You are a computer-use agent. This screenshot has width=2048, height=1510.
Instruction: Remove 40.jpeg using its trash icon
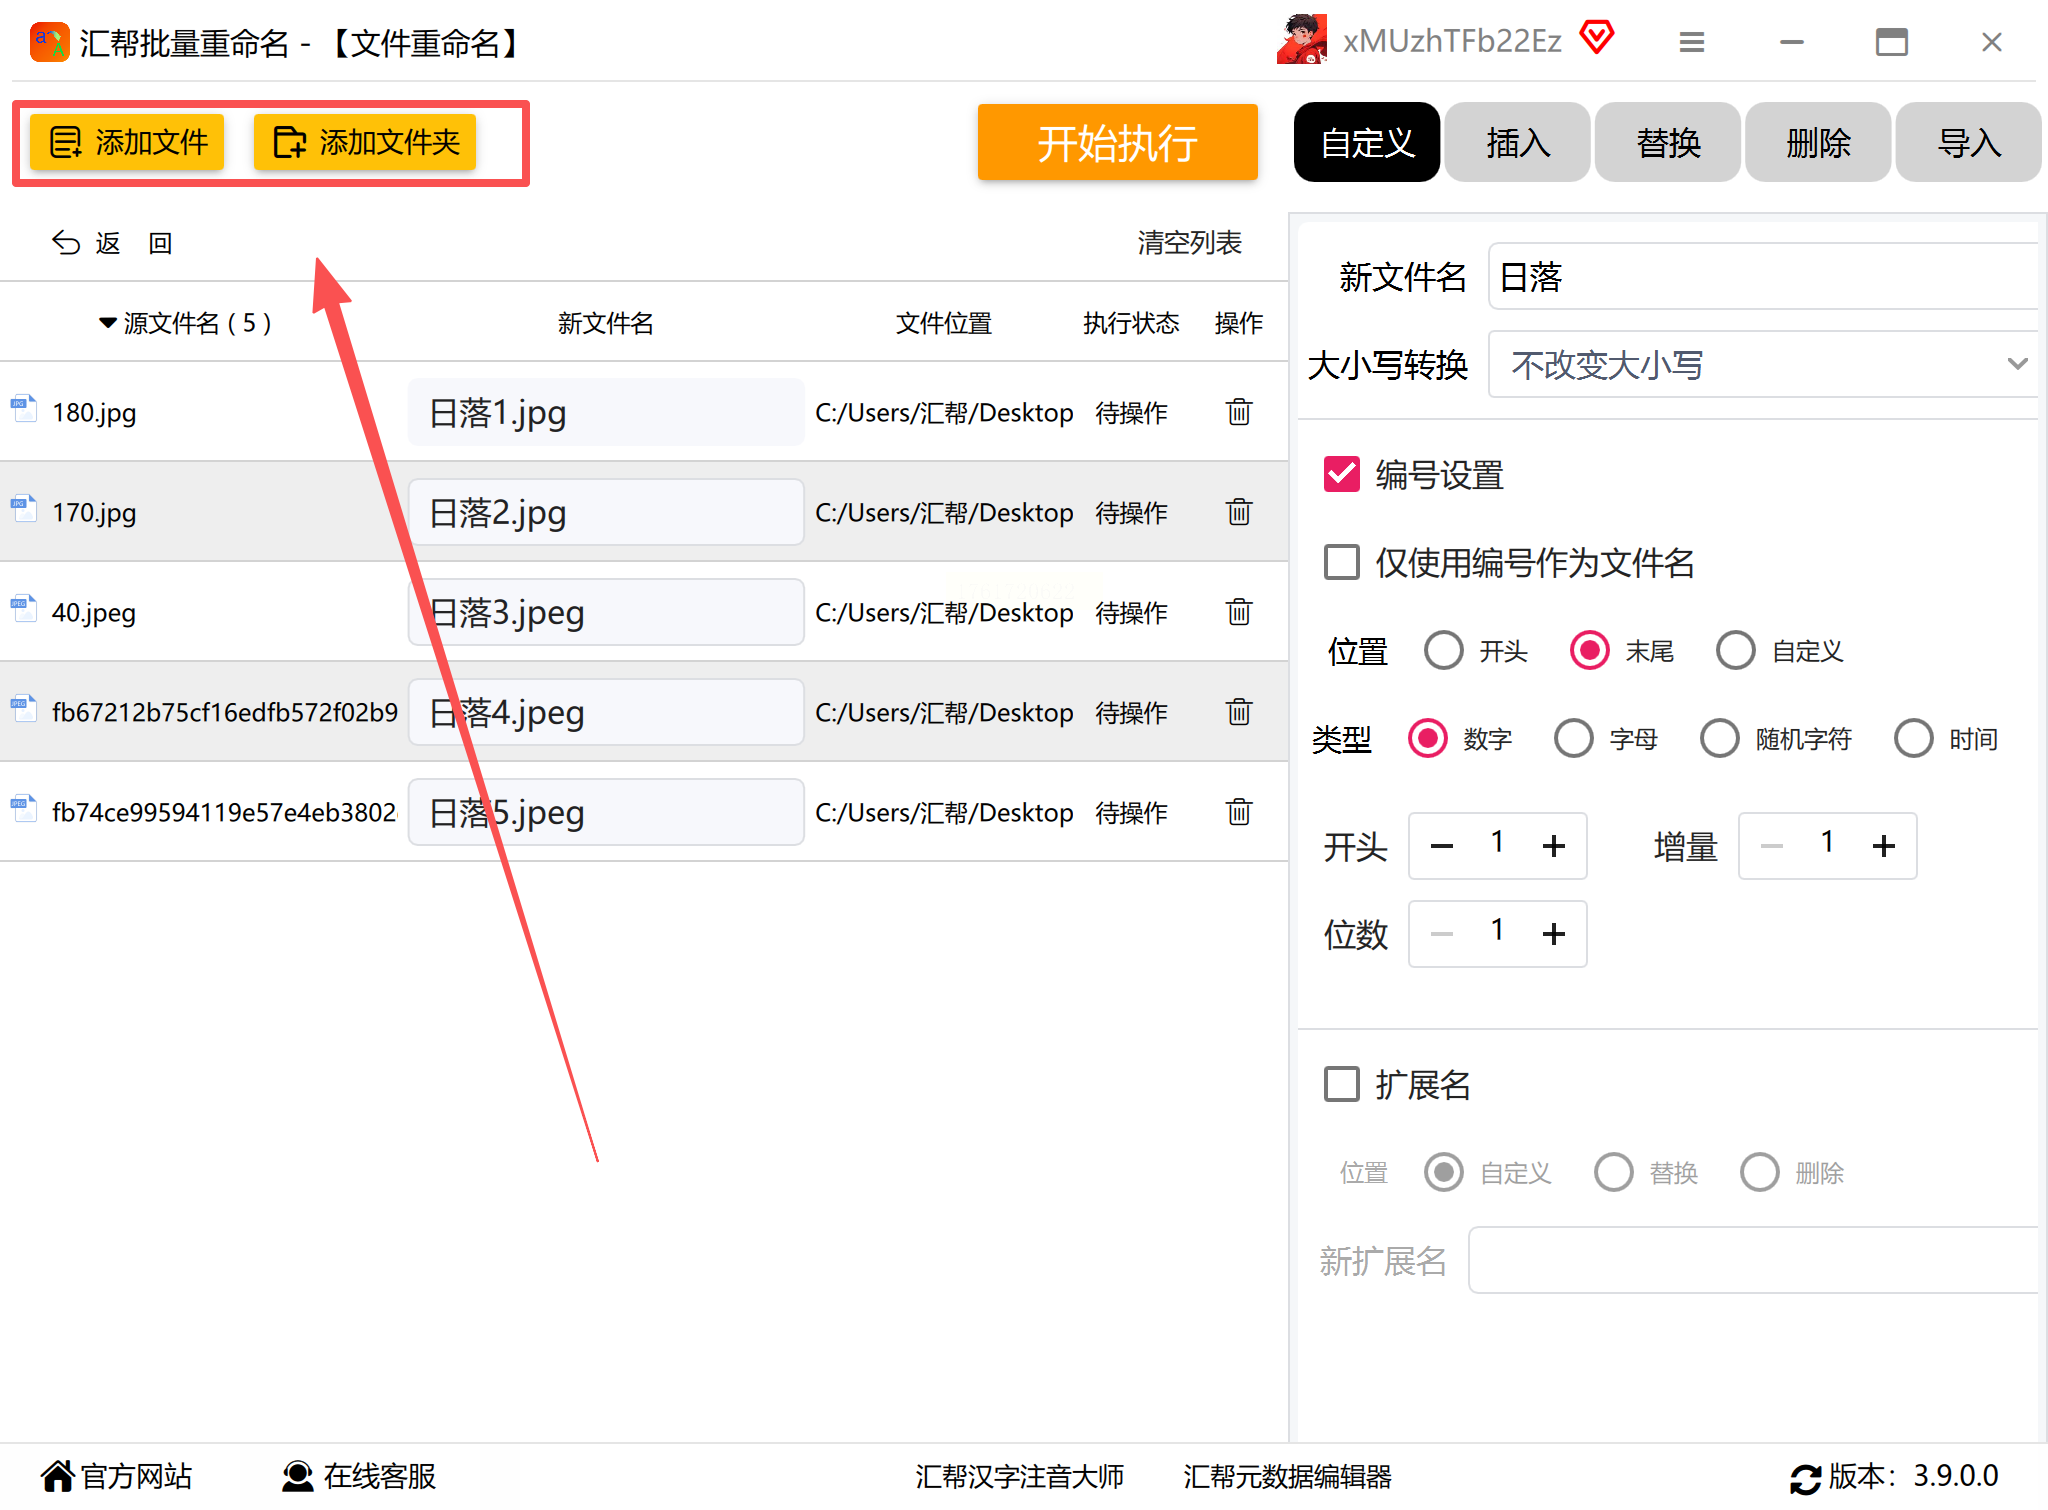click(x=1238, y=612)
